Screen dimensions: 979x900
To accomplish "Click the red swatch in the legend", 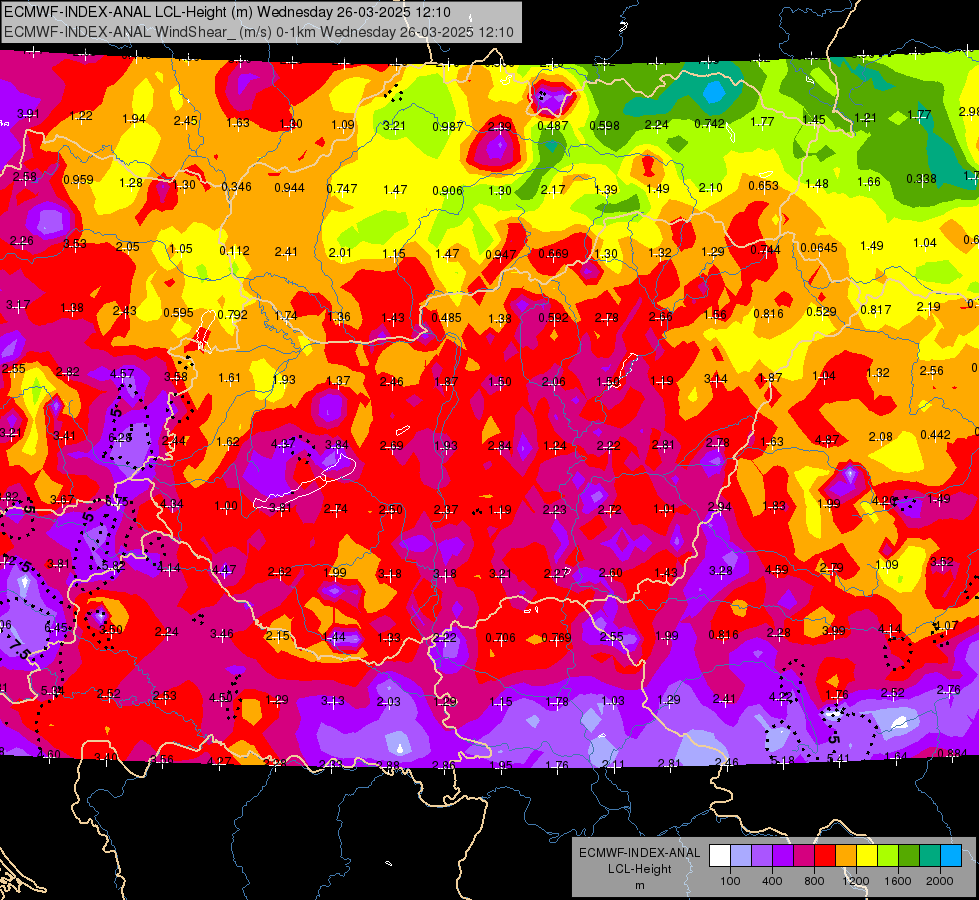I will [825, 856].
